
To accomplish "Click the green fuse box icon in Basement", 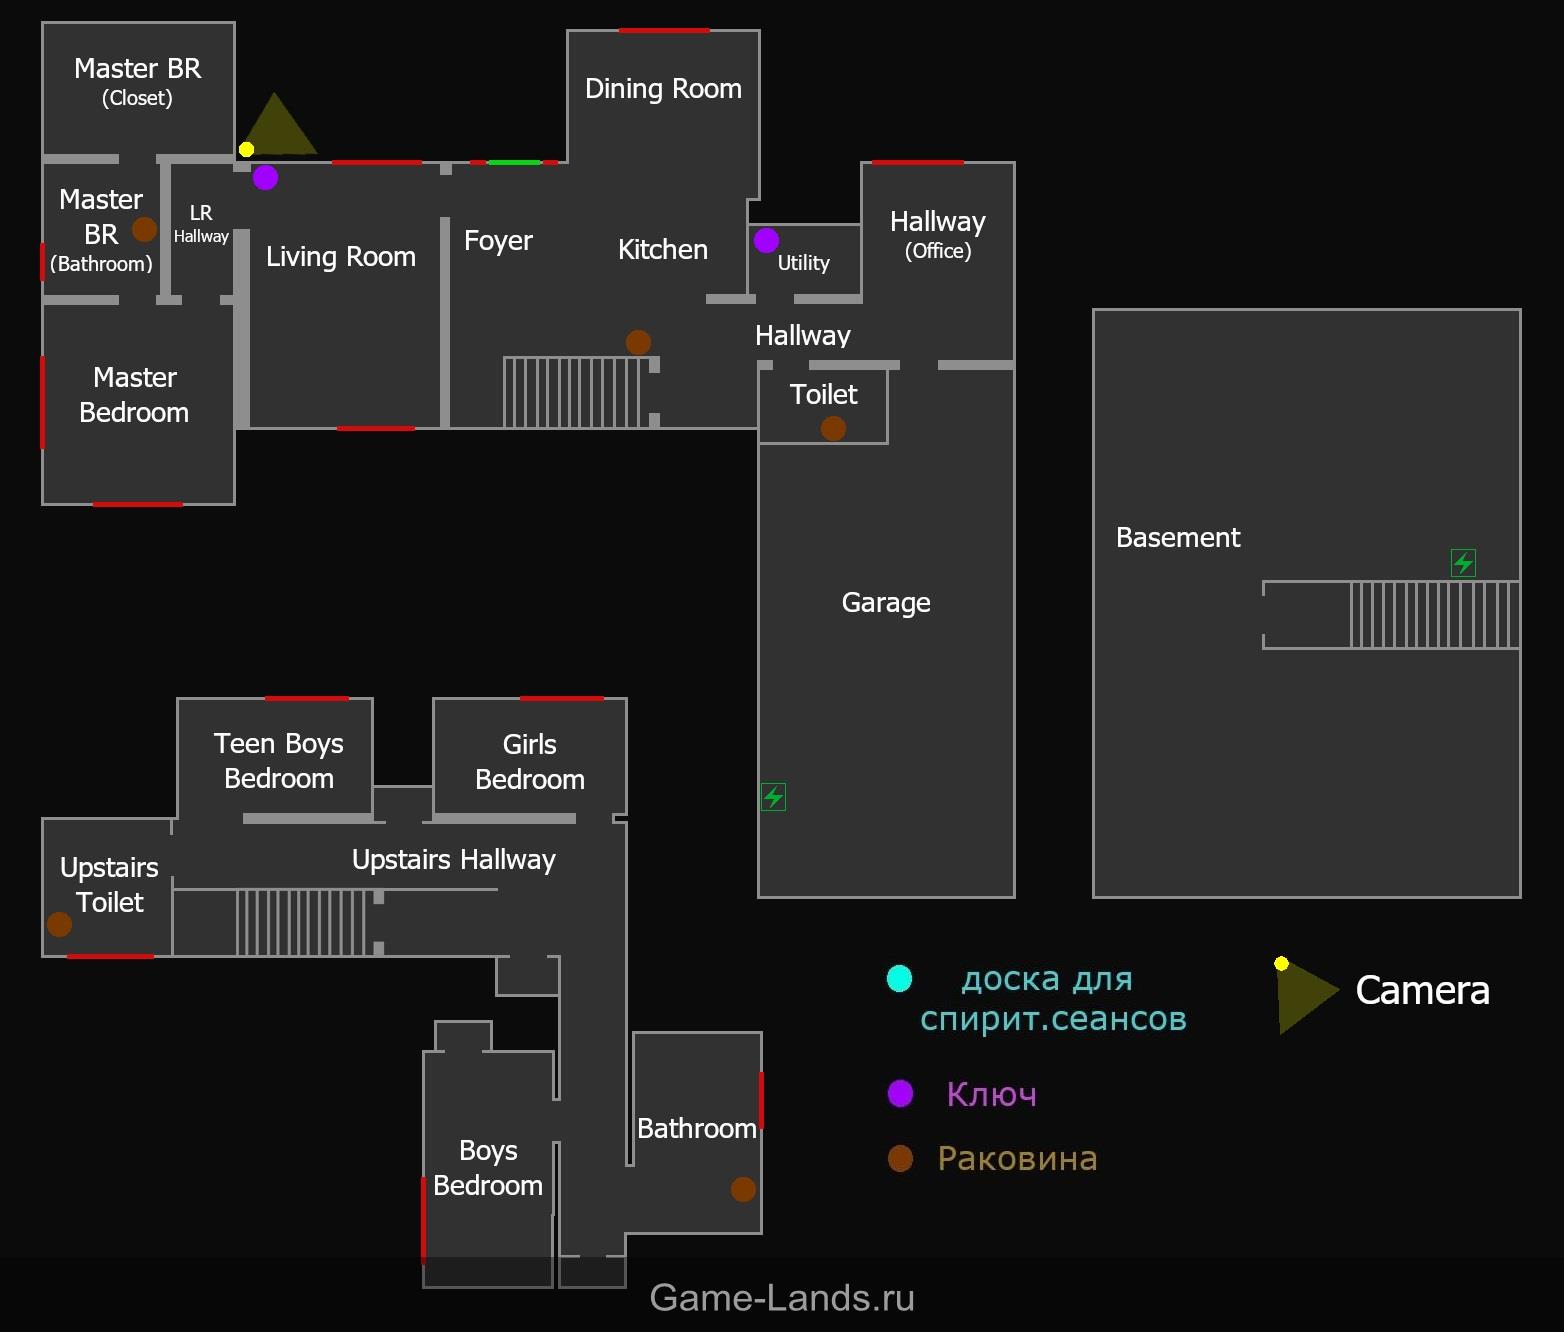I will (x=1463, y=563).
